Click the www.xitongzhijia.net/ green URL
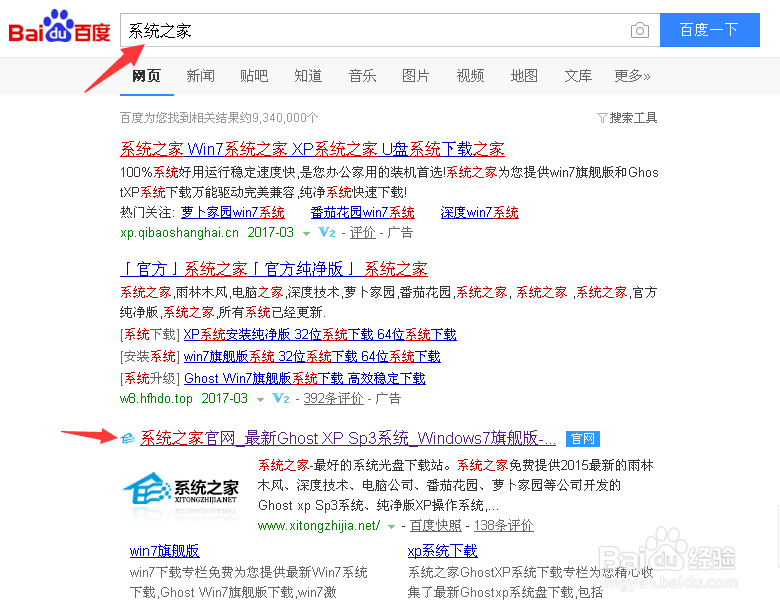The image size is (780, 610). point(319,525)
